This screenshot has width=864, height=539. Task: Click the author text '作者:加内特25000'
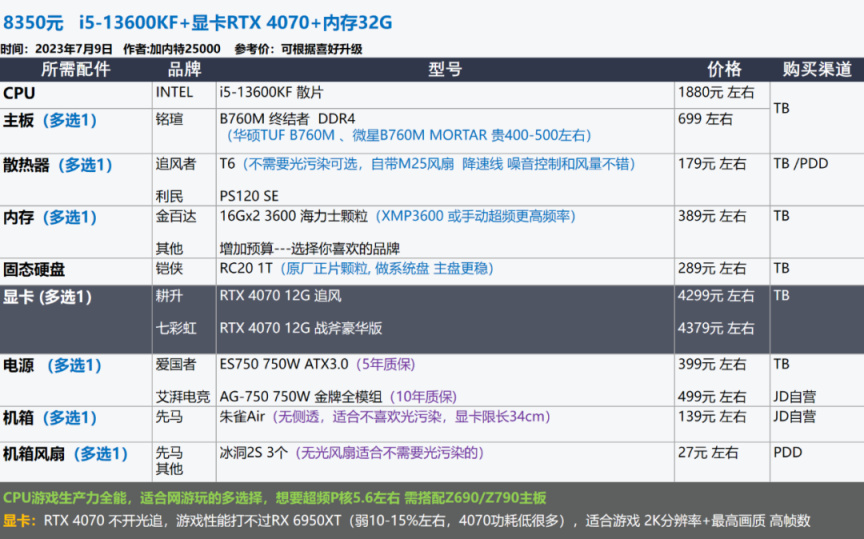click(172, 49)
